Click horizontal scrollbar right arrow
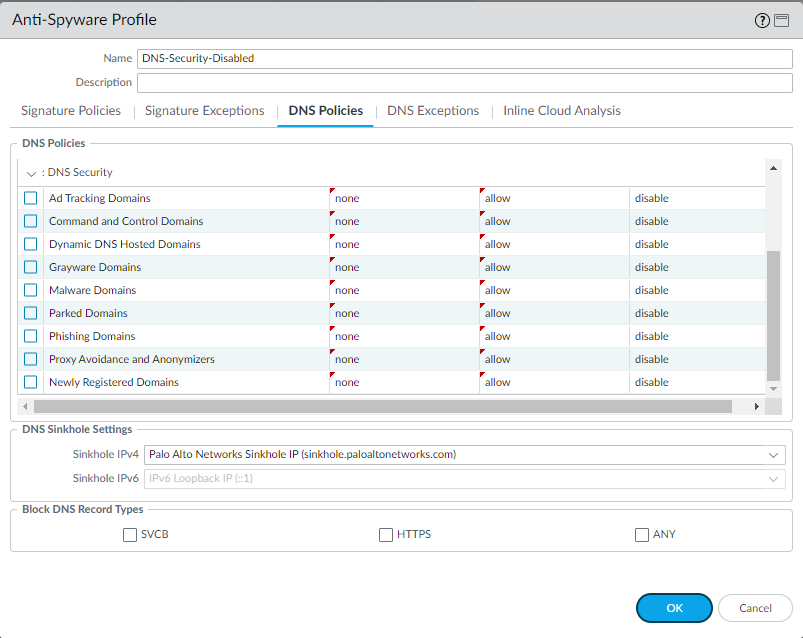 (756, 407)
